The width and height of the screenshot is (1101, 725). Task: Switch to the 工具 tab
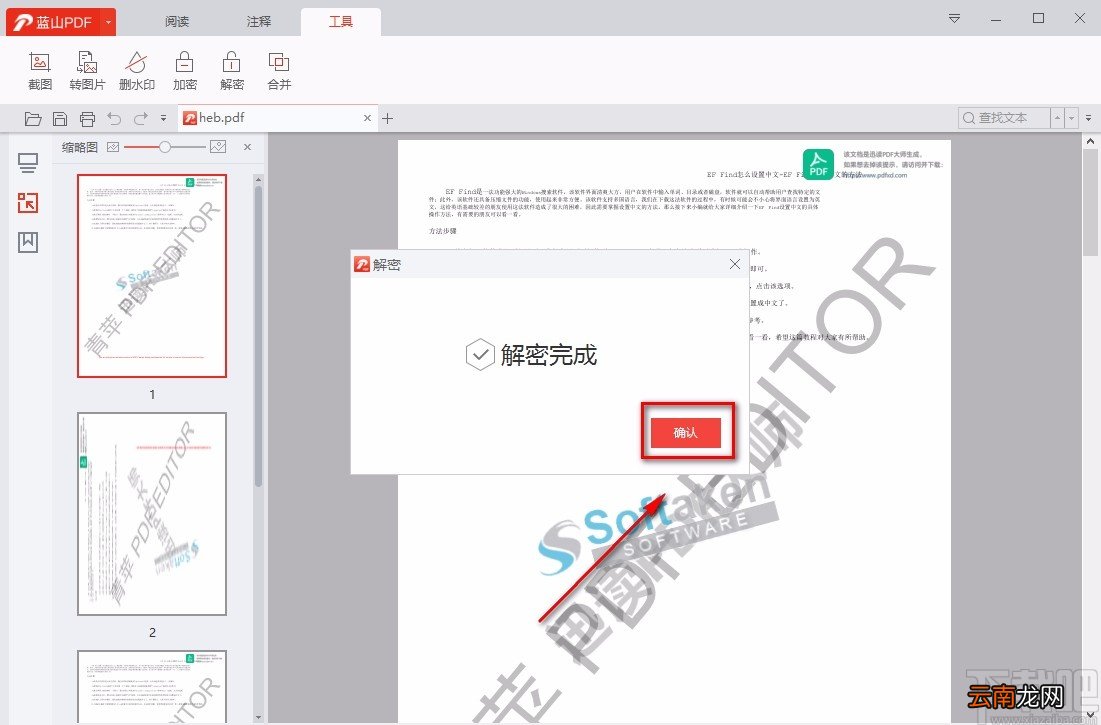(341, 22)
